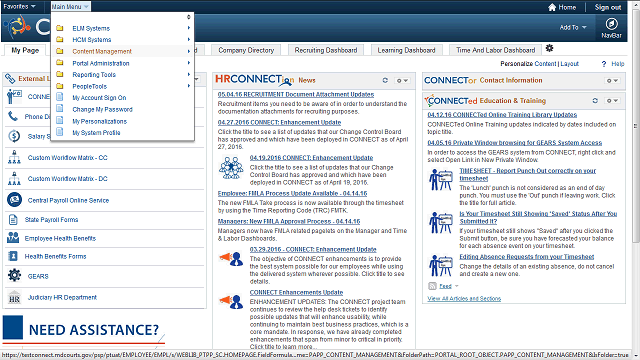Click the State Payroll Forms document icon
640x360 pixels.
[13, 220]
